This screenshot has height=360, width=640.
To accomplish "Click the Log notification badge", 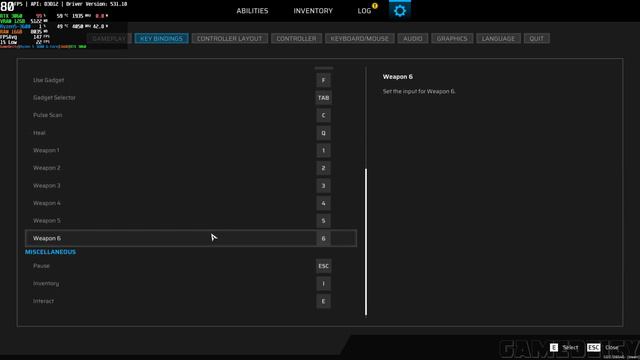I will 375,6.
